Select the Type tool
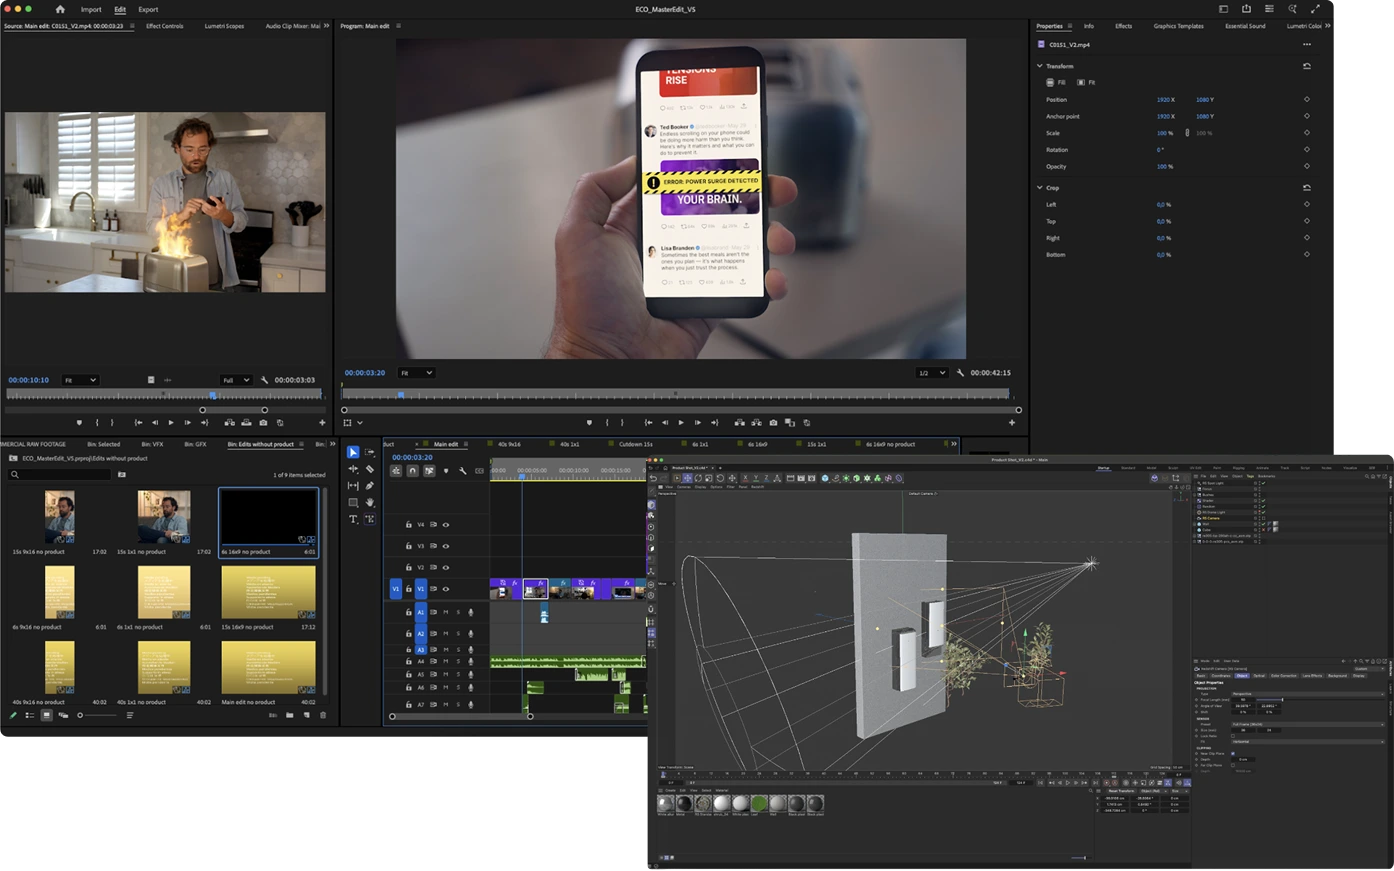 (353, 519)
